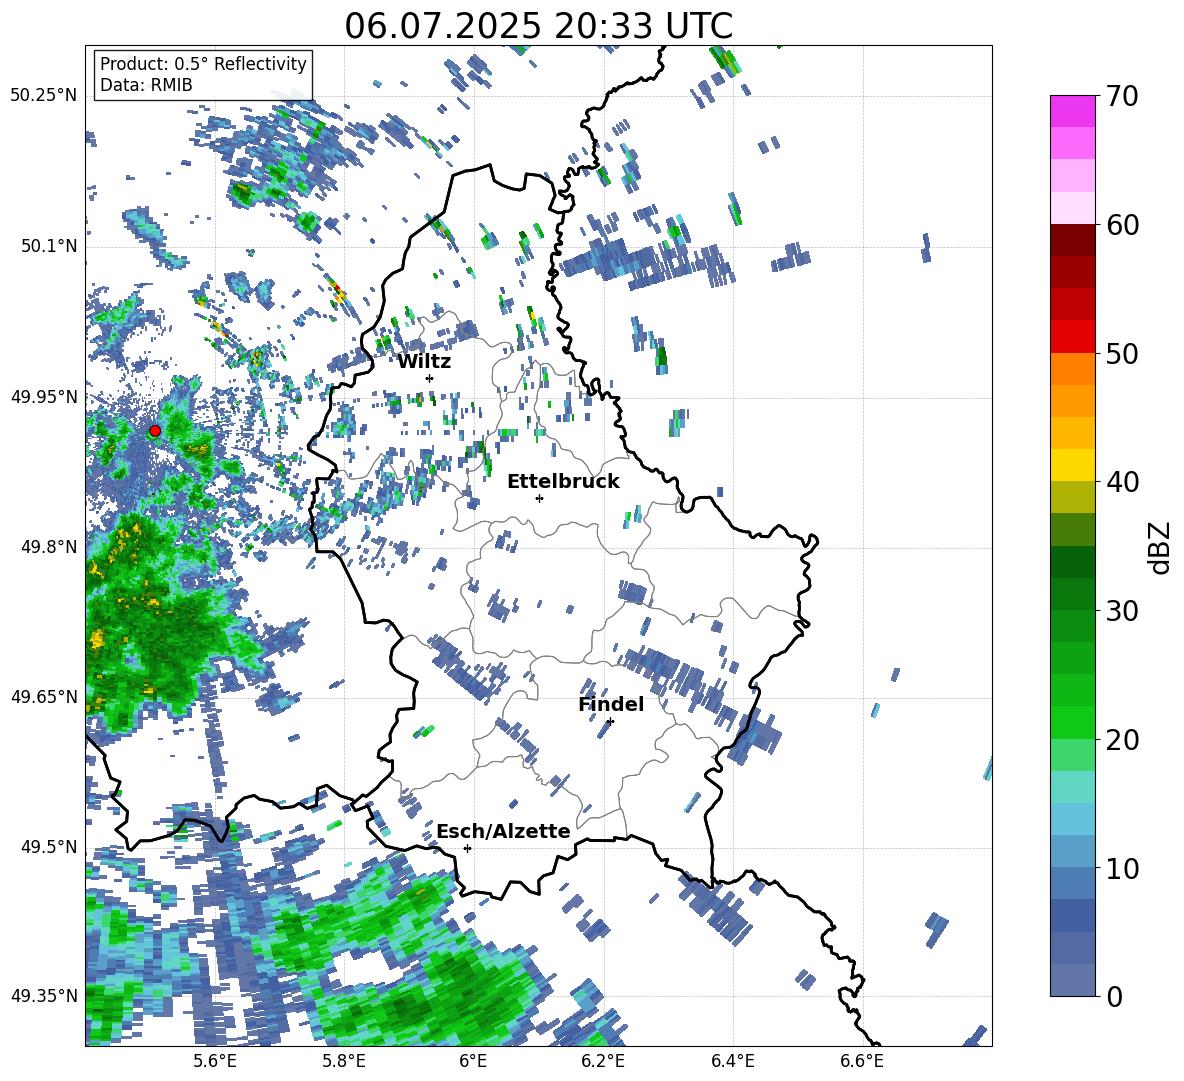Click the 30 colorbar tick label

pos(1122,611)
